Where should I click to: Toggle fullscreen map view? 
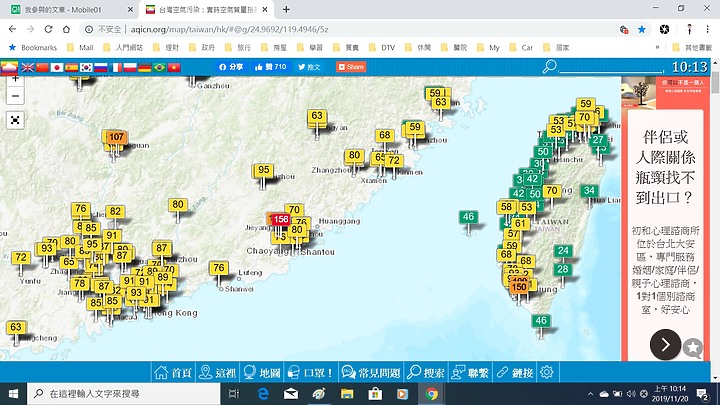click(15, 120)
